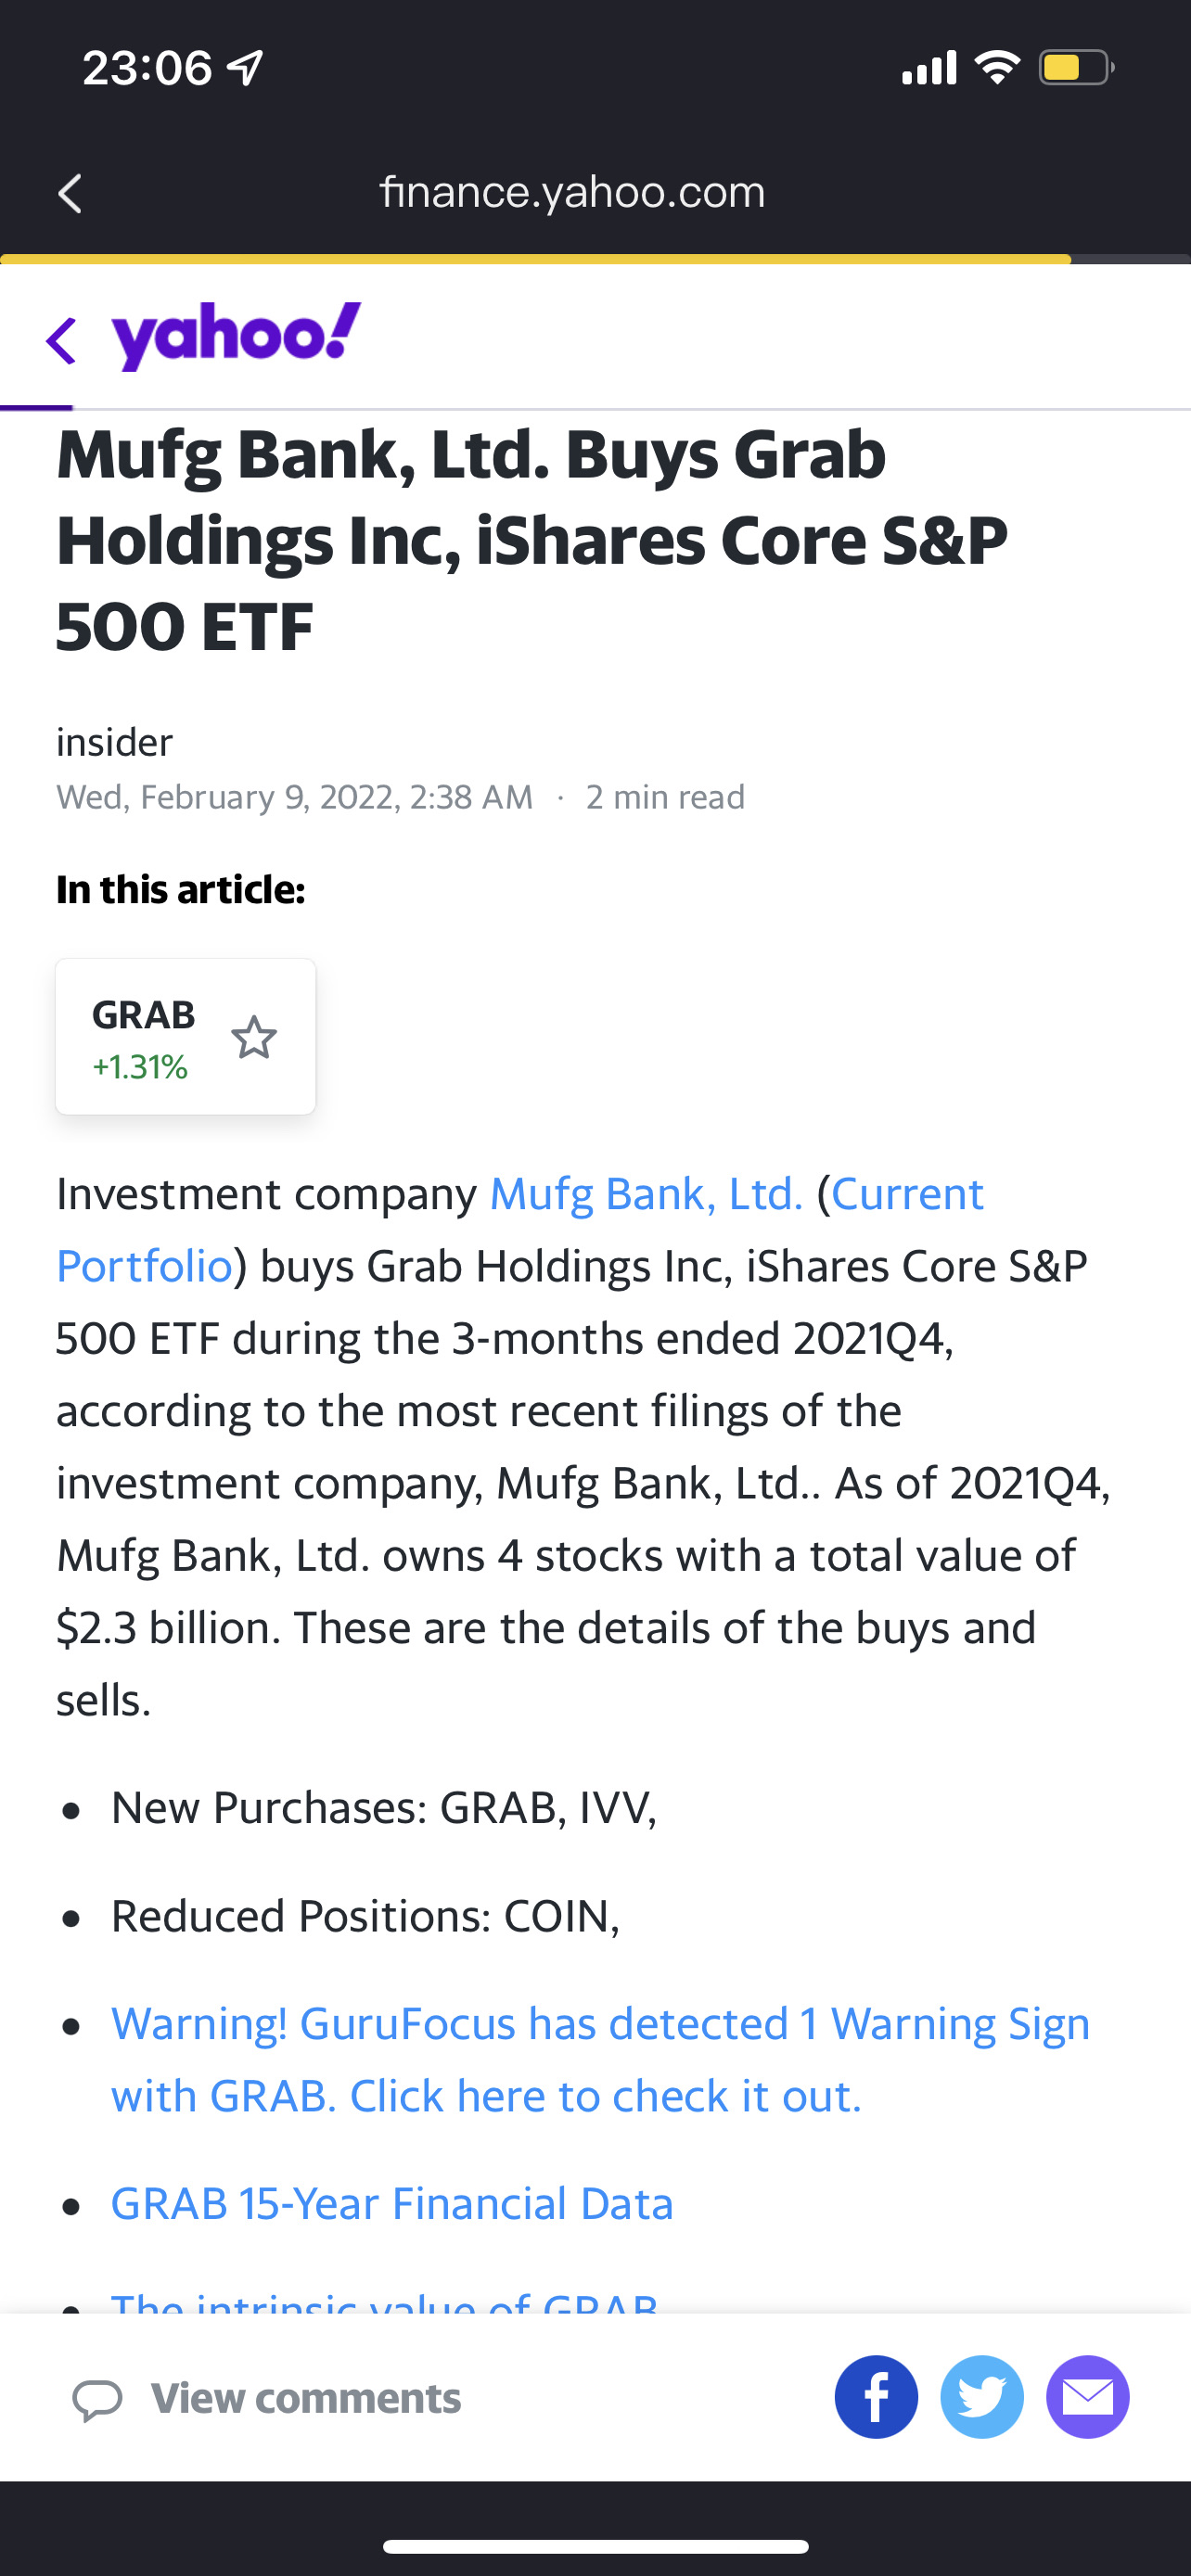This screenshot has height=2576, width=1191.
Task: Open GRAB 15-Year Financial Data link
Action: pyautogui.click(x=392, y=2204)
